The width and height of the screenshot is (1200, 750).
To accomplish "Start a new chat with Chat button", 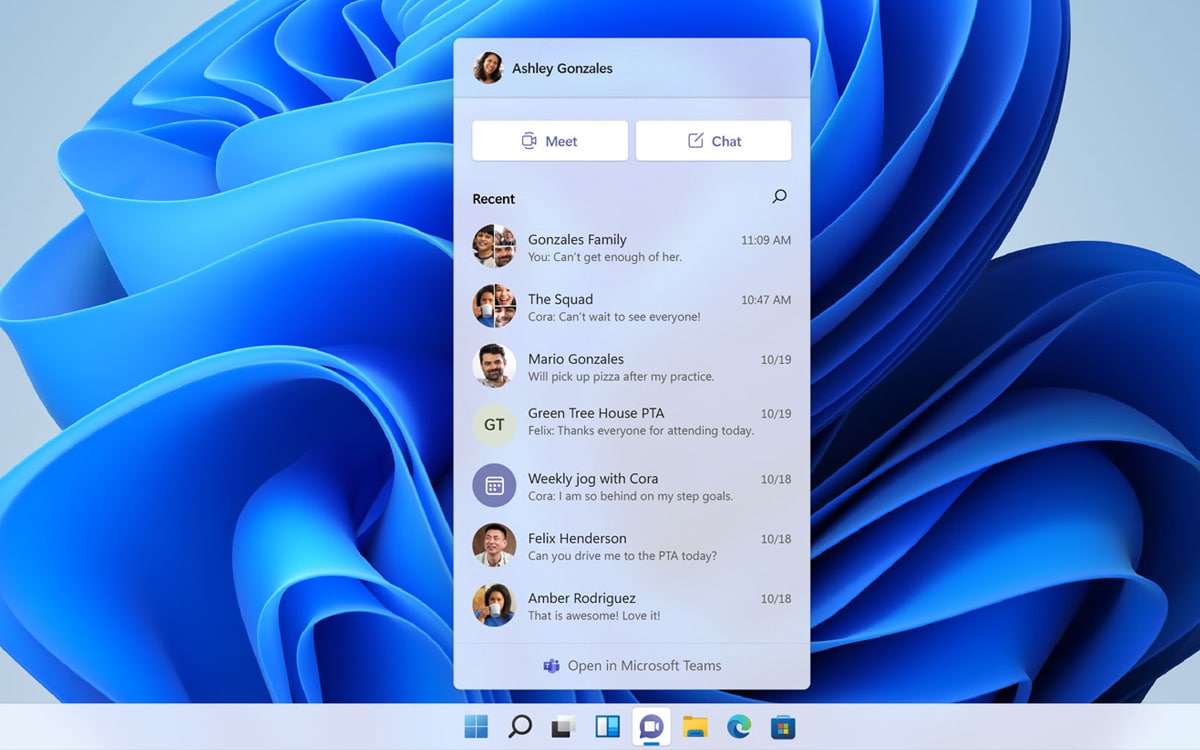I will (x=713, y=141).
